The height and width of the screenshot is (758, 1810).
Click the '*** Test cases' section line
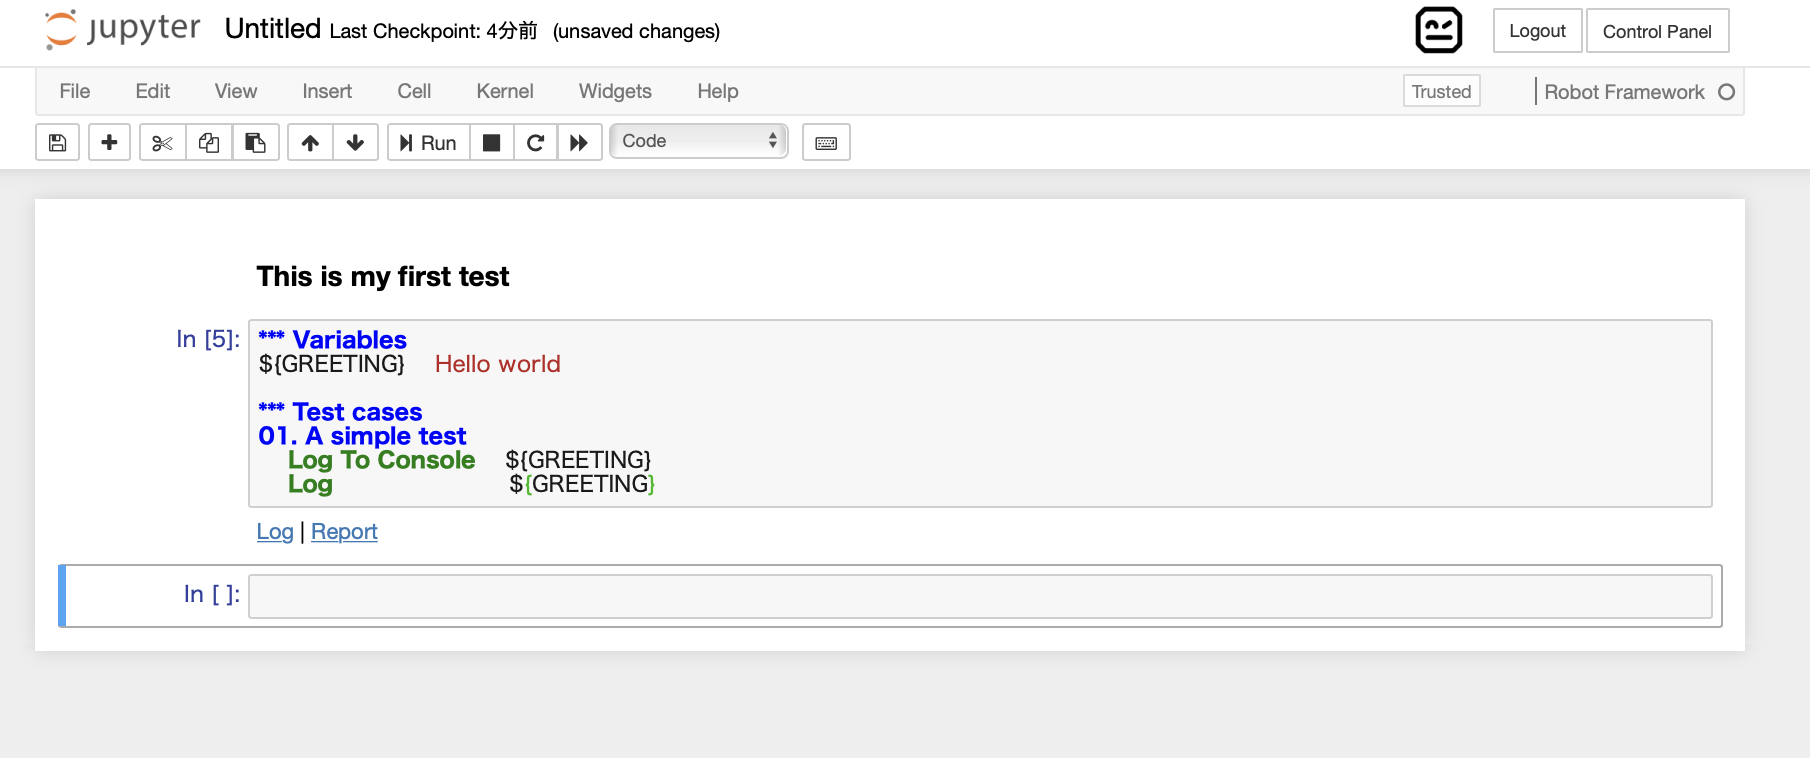tap(340, 412)
